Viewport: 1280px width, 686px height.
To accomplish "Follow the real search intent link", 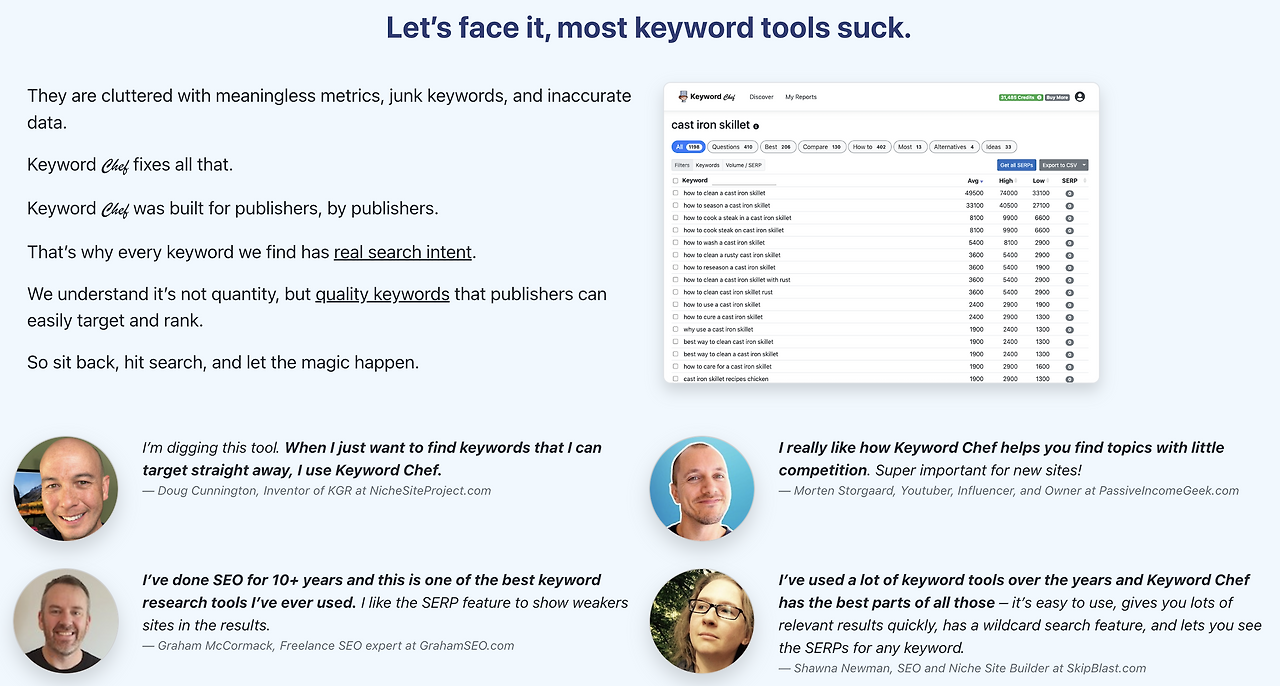I will (x=403, y=252).
